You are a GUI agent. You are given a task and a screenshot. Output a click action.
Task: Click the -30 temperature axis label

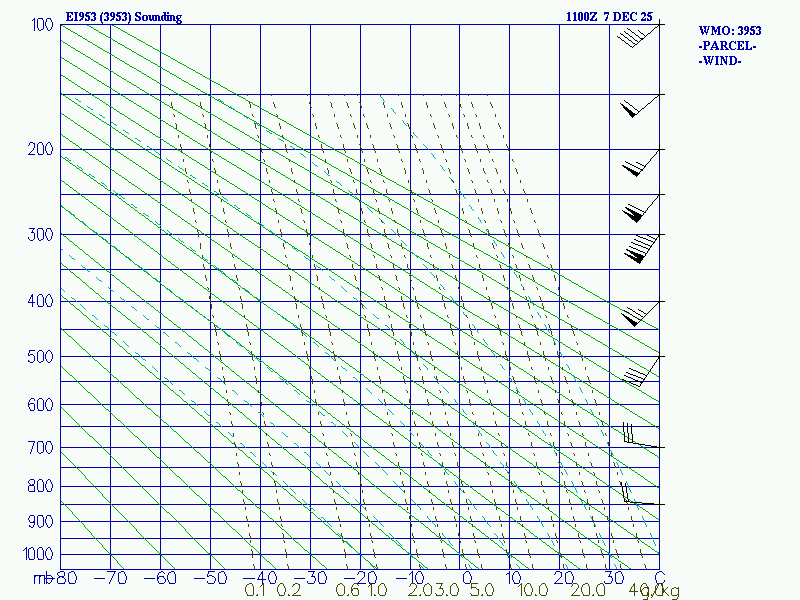click(311, 578)
